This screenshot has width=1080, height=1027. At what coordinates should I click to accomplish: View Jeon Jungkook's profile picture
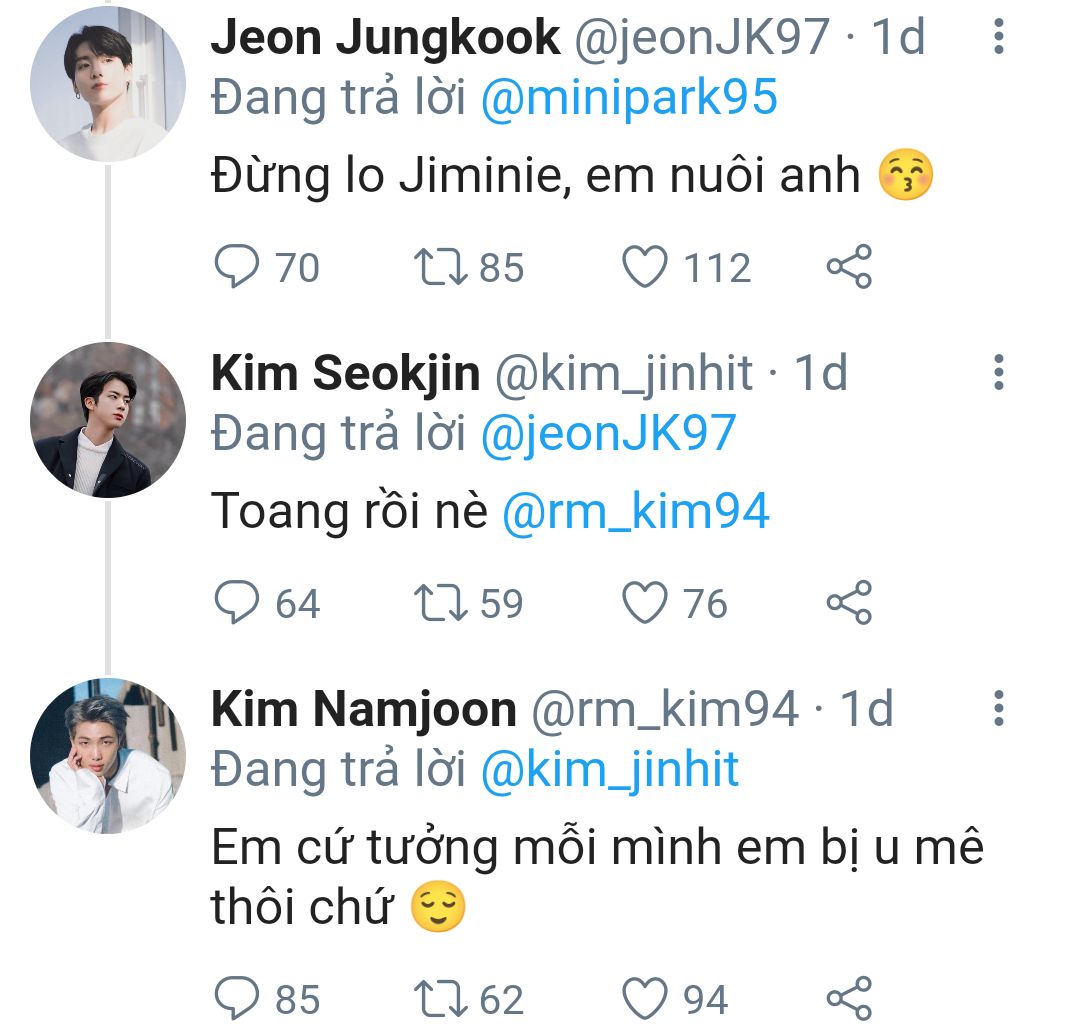(108, 83)
